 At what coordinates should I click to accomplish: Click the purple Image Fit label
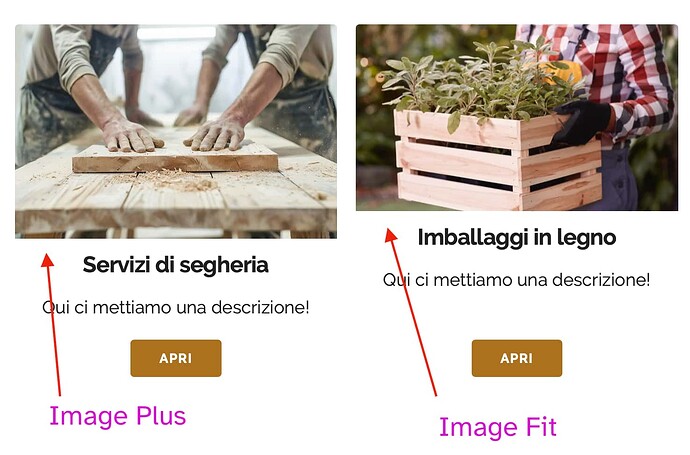498,427
